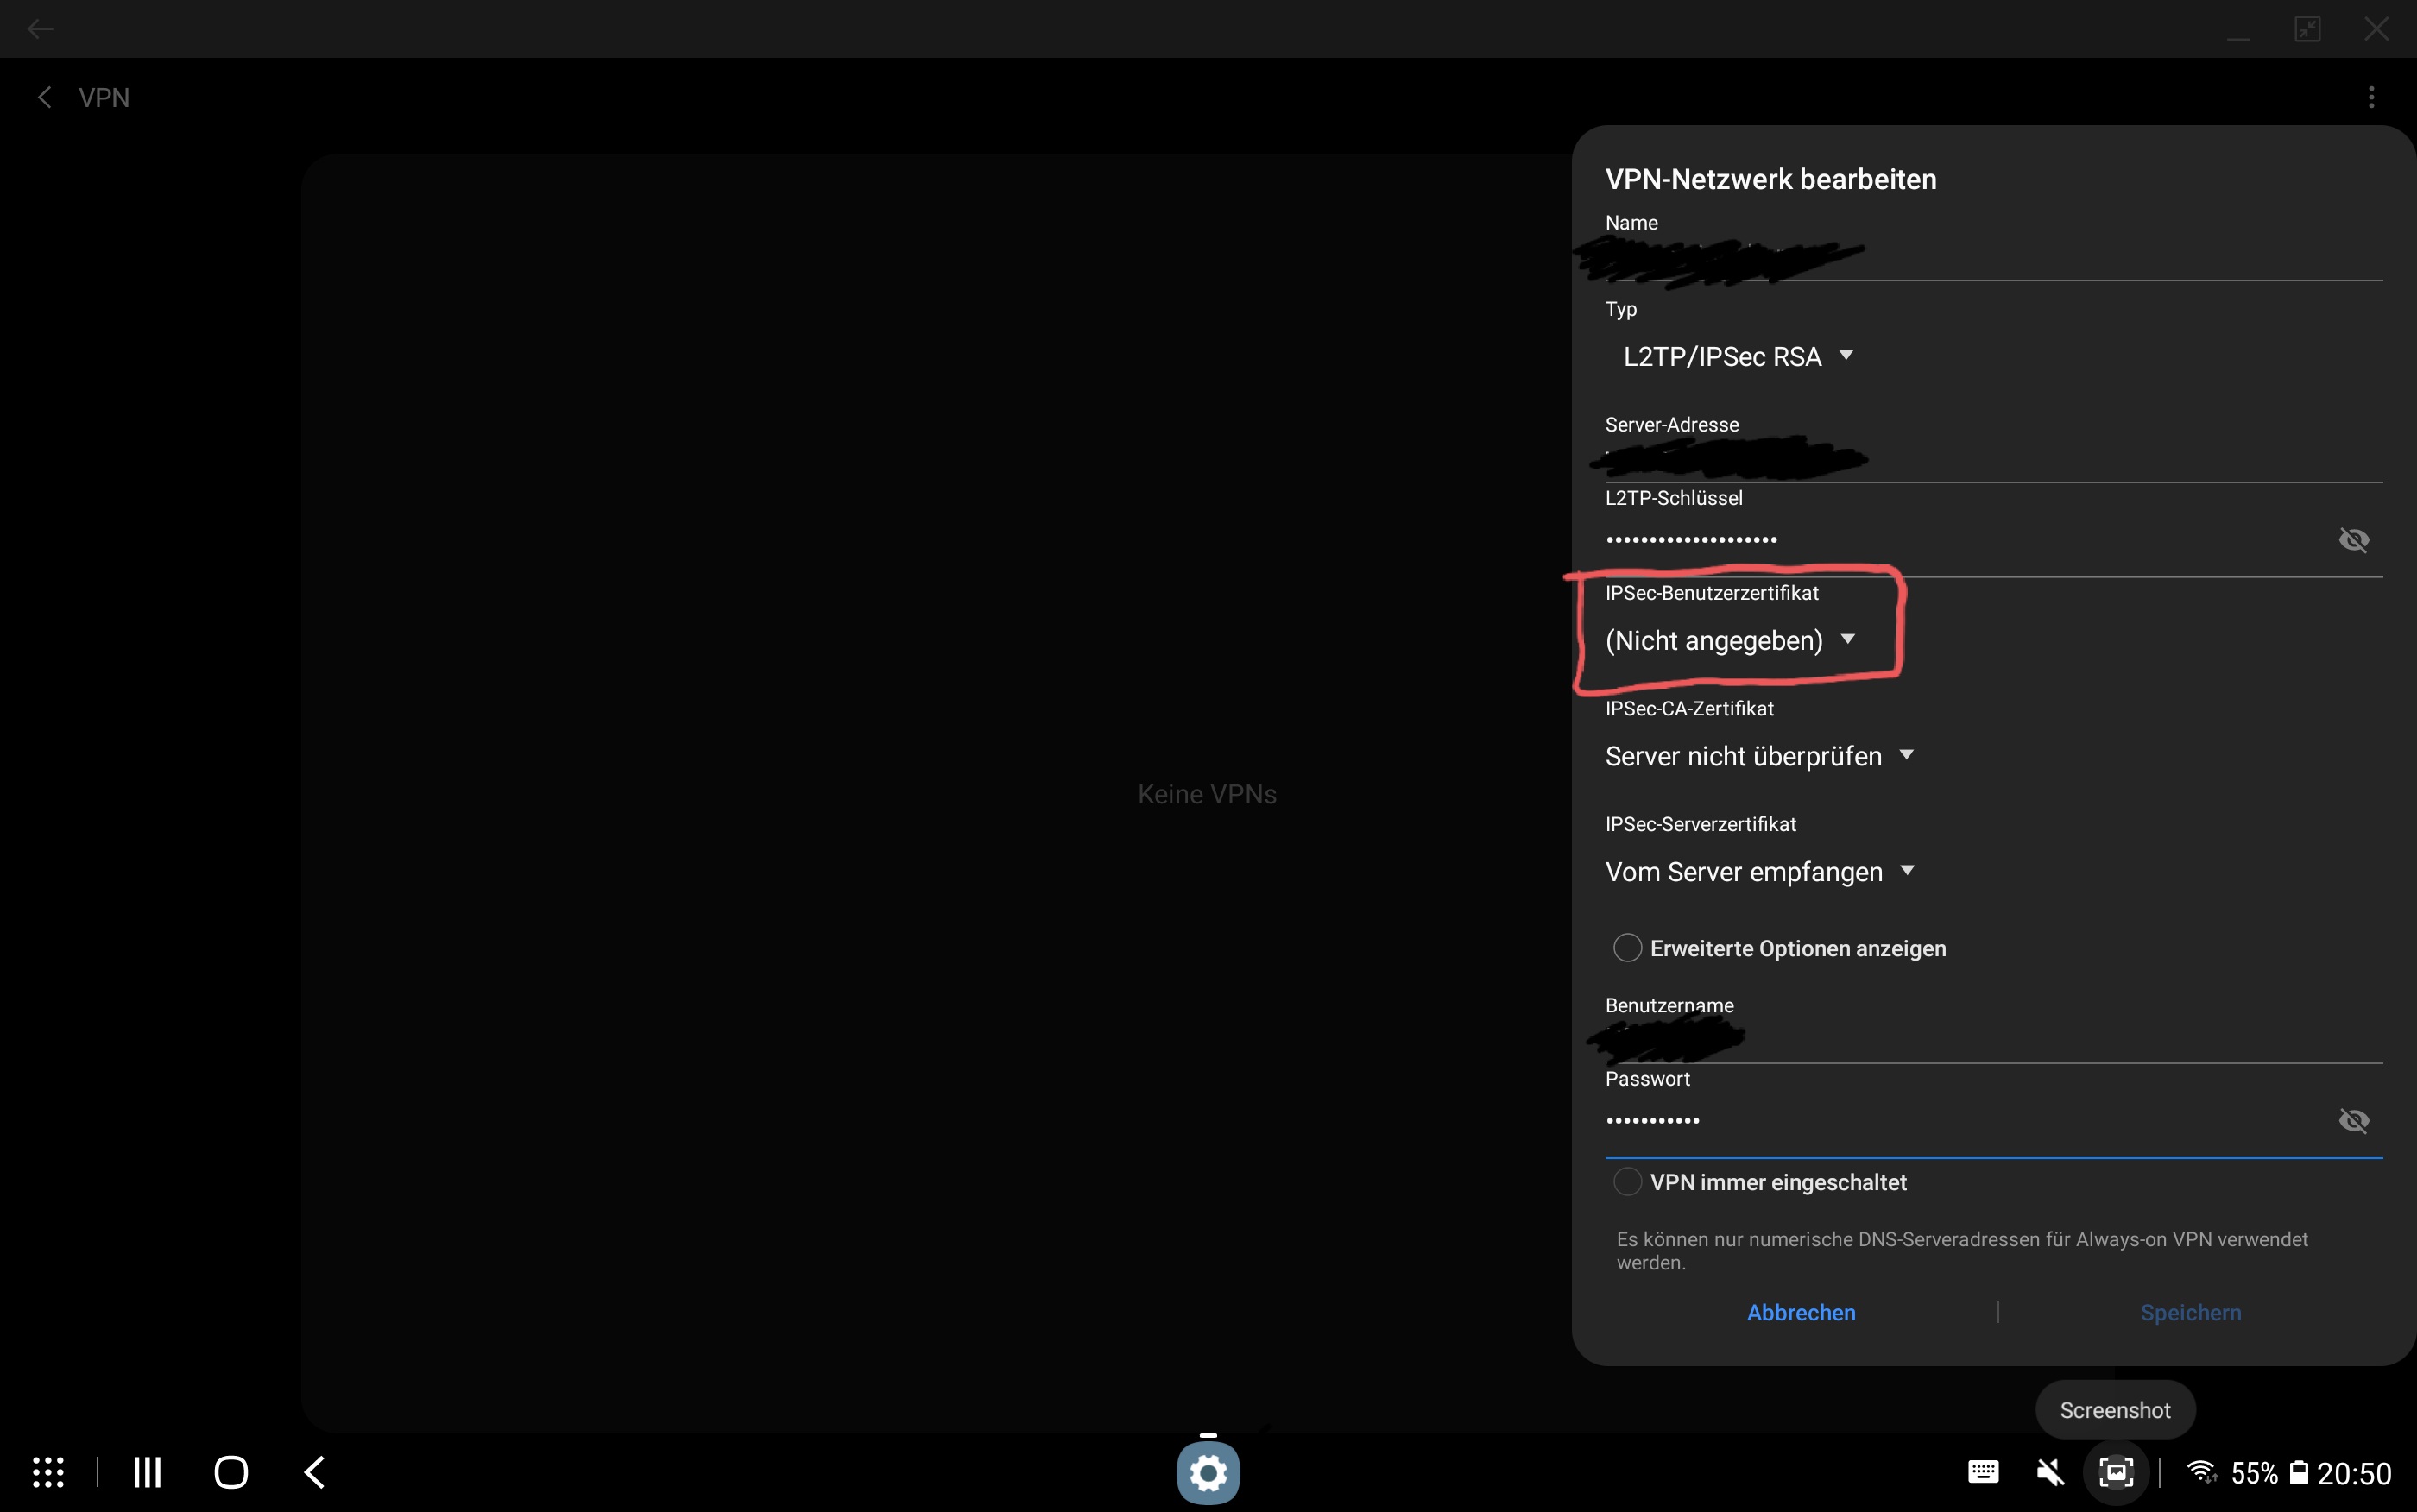Show the L2TP-Schlüssel with the eye icon

(2353, 540)
